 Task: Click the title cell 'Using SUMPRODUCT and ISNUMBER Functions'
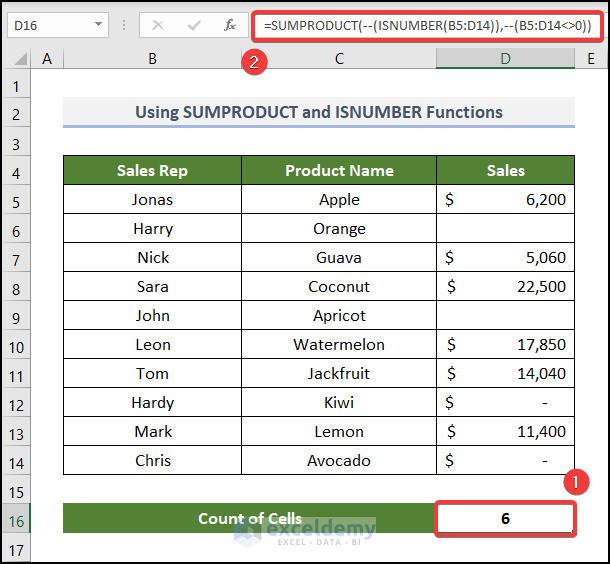click(319, 112)
